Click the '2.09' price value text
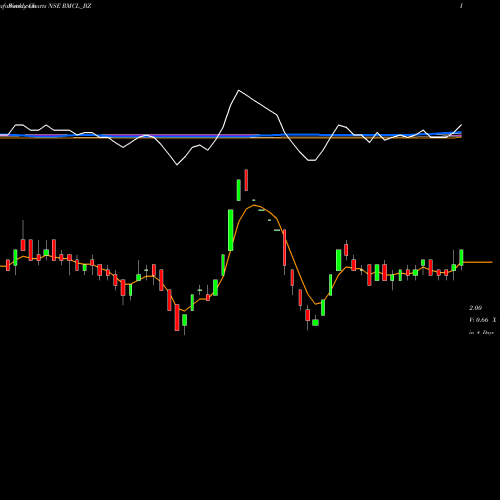This screenshot has height=500, width=500. coord(475,308)
